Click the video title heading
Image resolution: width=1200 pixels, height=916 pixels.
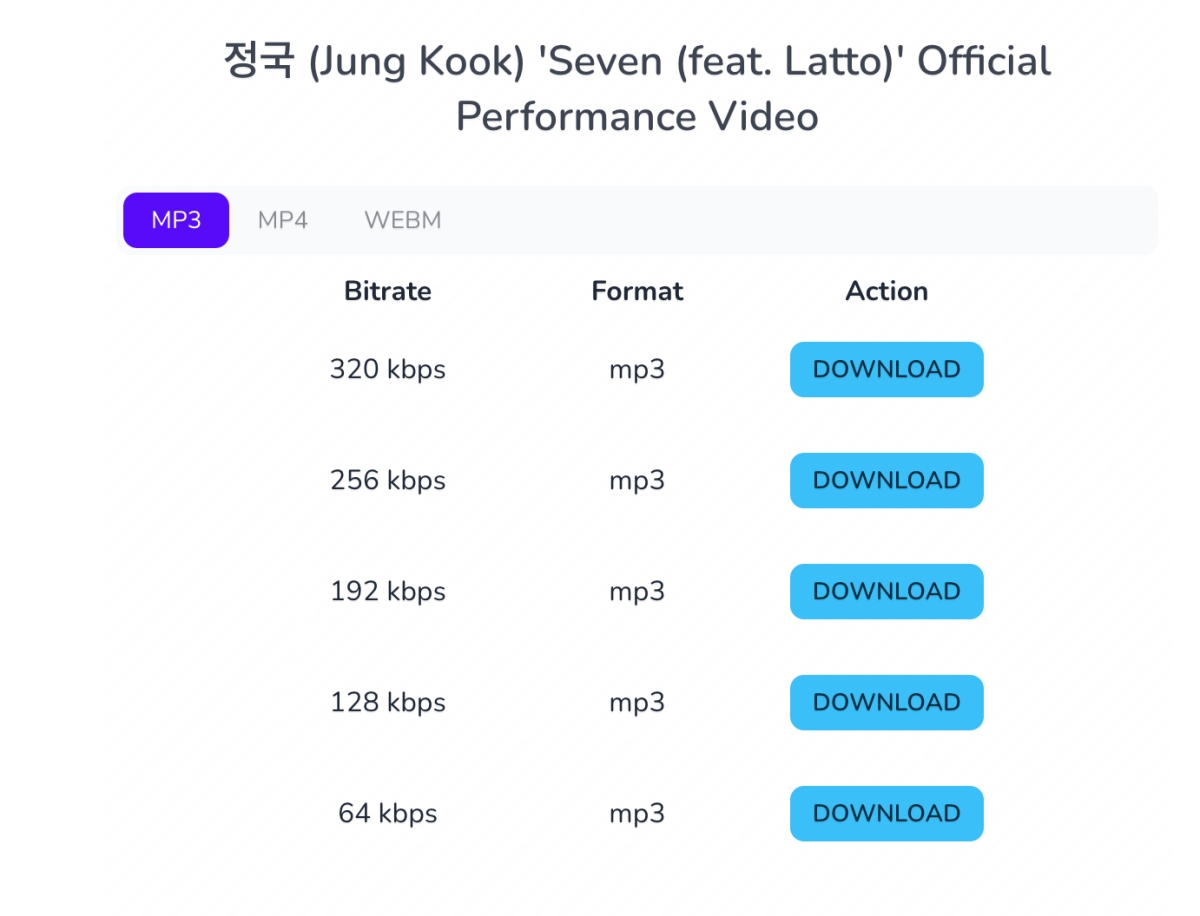(x=637, y=89)
